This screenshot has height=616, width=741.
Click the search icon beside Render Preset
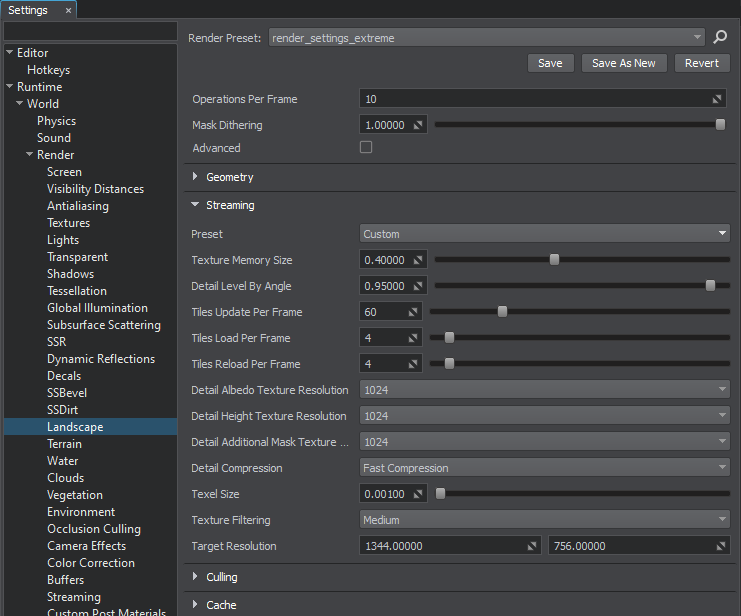pyautogui.click(x=720, y=38)
